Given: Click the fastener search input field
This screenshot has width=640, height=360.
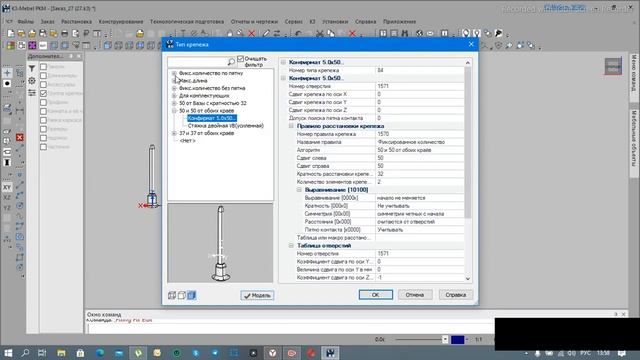Looking at the screenshot, I should point(198,62).
